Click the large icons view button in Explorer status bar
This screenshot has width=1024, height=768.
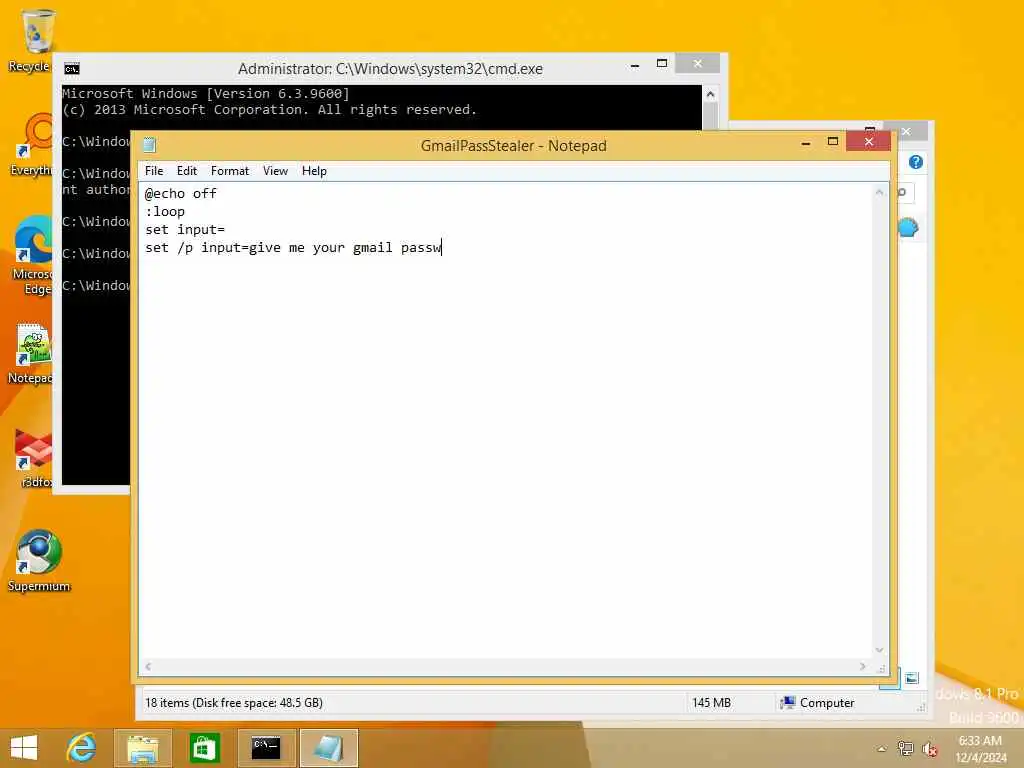[912, 678]
